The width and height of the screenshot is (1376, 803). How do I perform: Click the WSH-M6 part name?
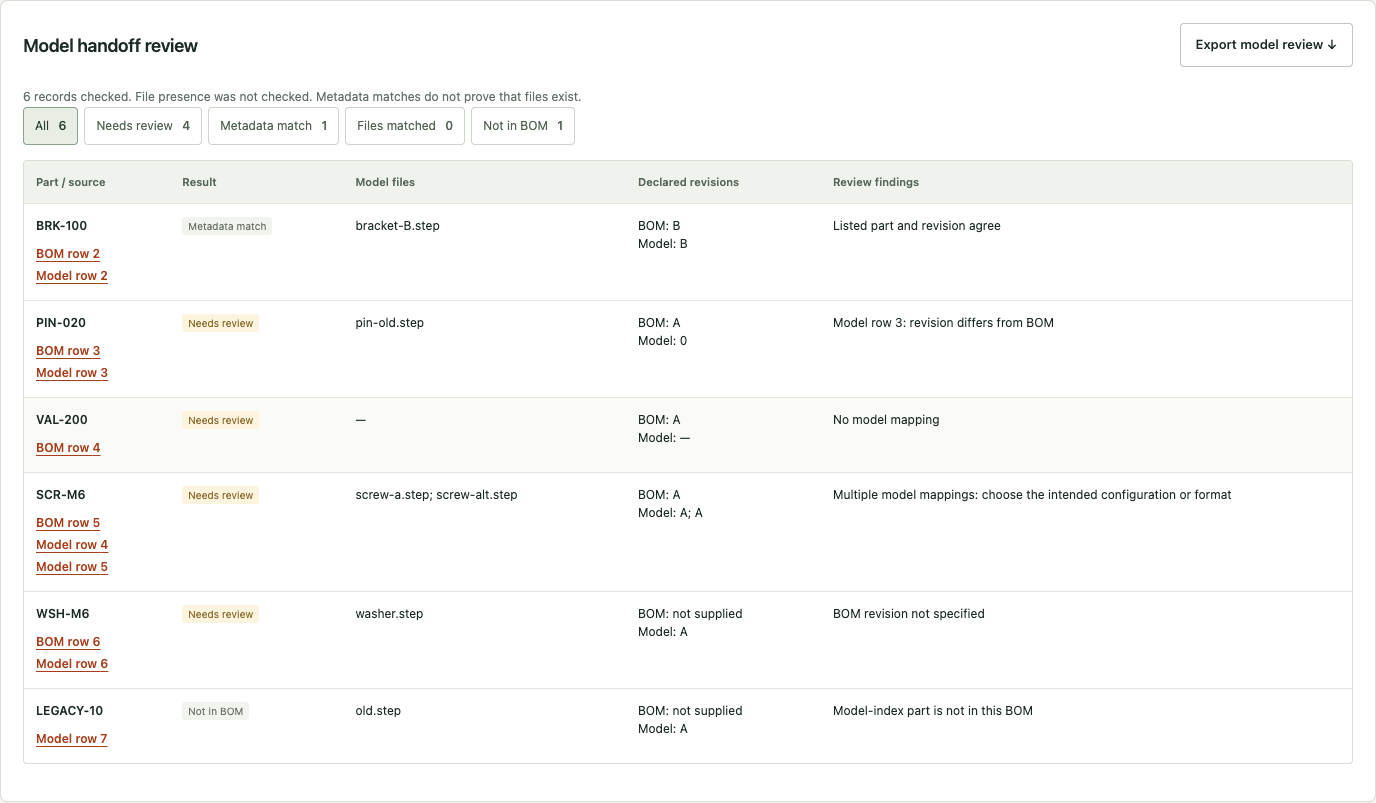coord(63,614)
